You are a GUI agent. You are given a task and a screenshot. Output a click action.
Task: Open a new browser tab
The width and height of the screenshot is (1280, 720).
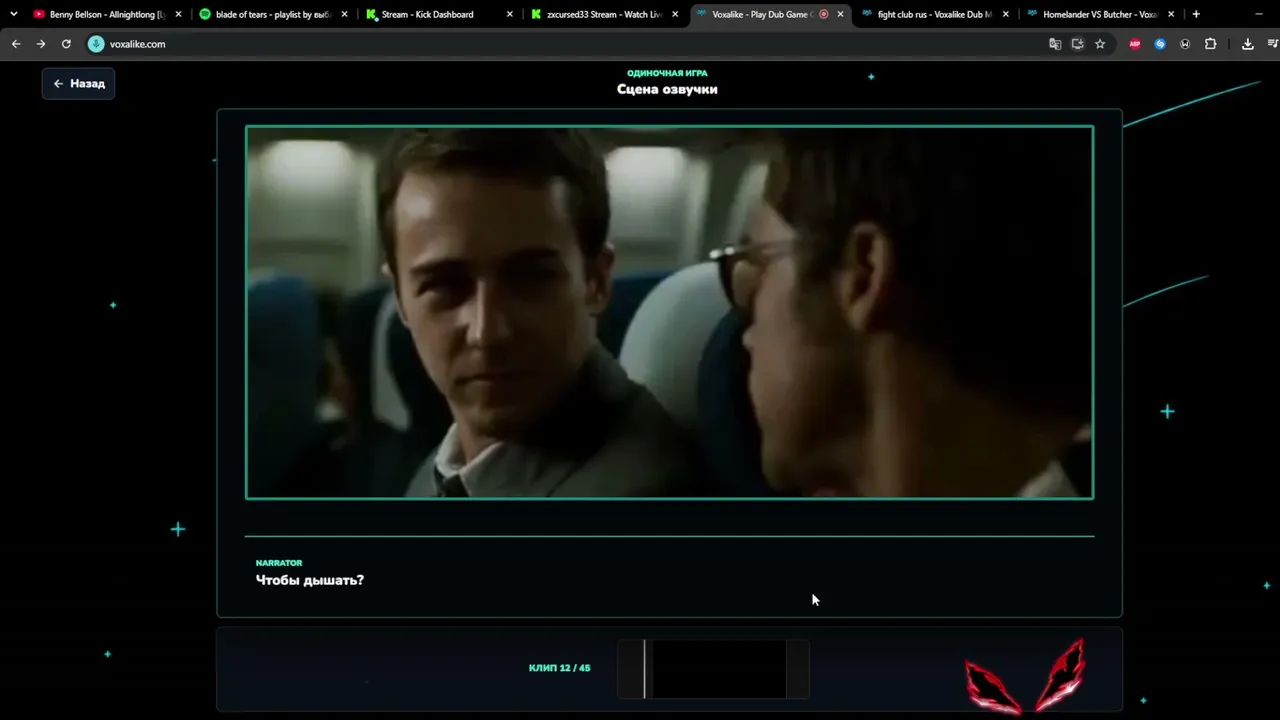point(1196,14)
